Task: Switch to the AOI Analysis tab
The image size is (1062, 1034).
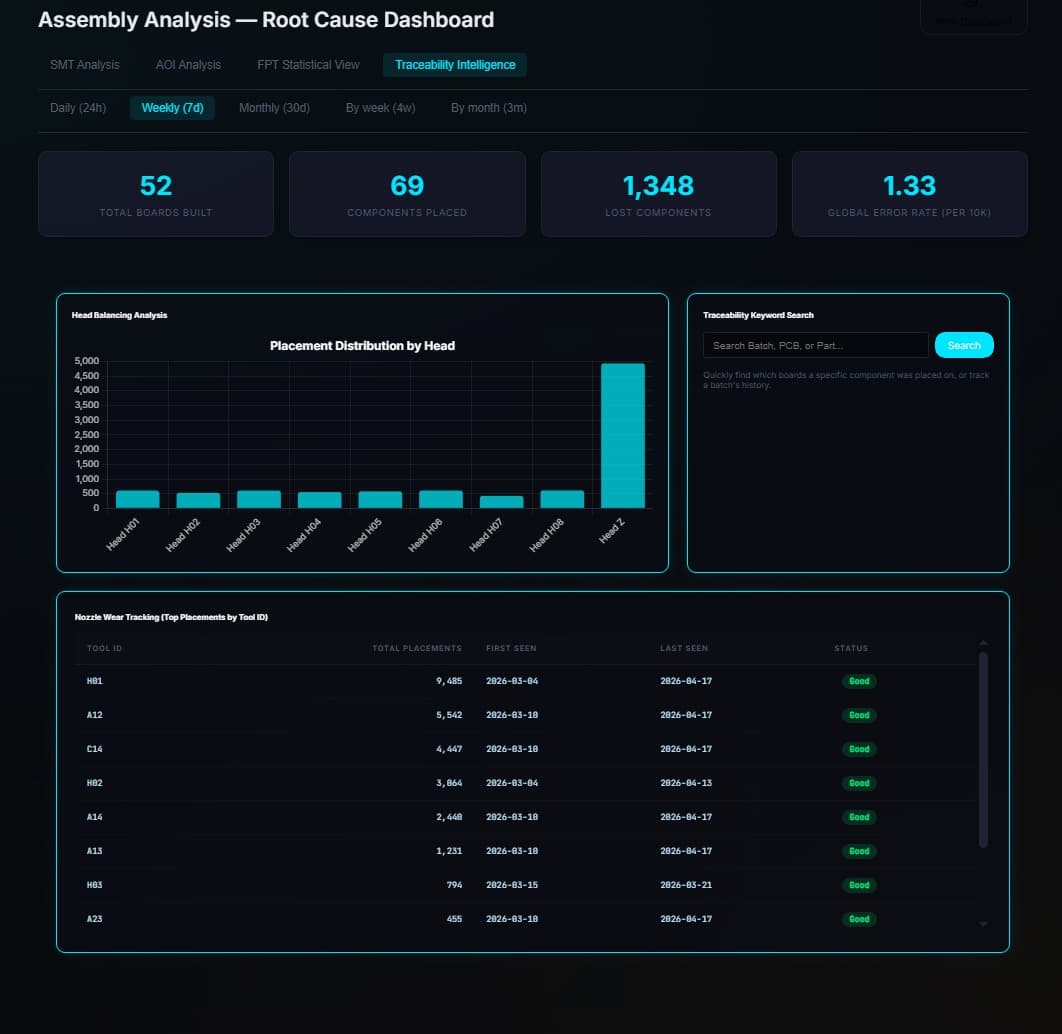Action: (188, 65)
